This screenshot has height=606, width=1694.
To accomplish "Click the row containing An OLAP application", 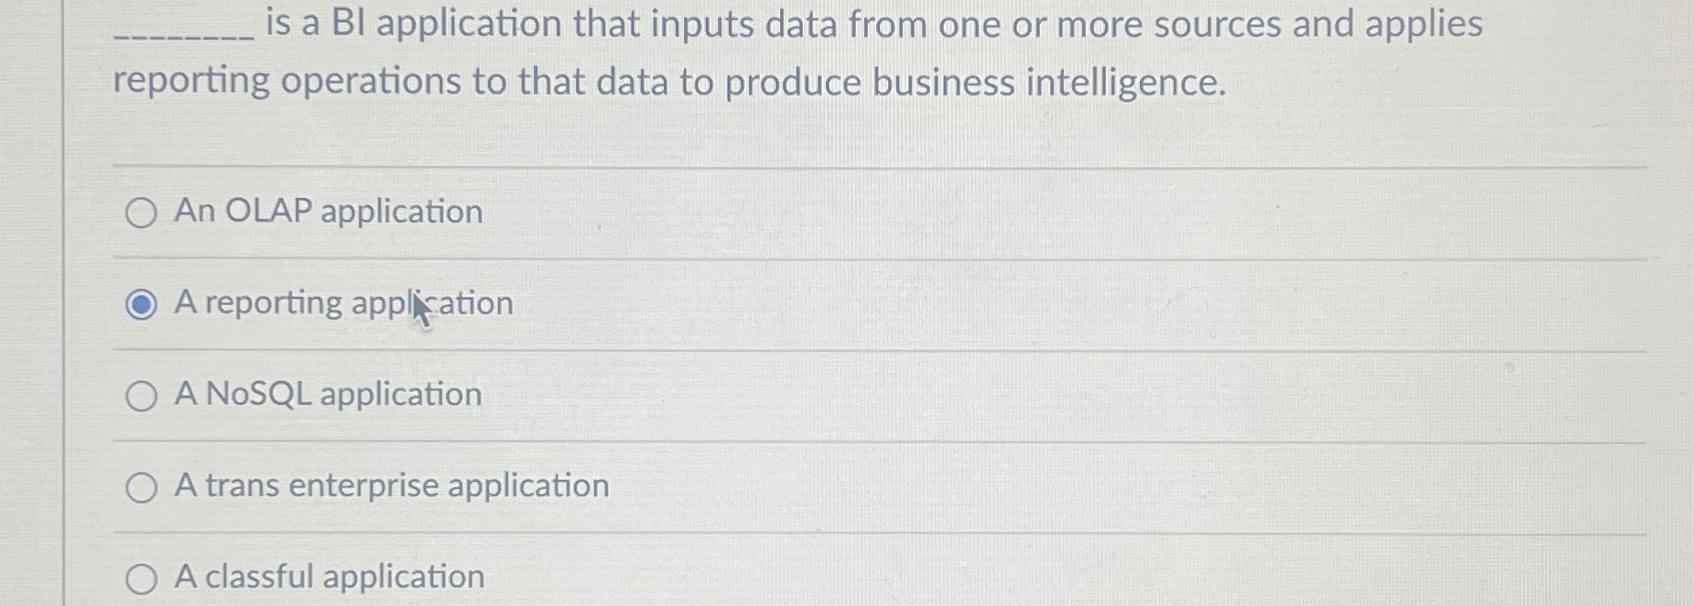I will pyautogui.click(x=700, y=212).
